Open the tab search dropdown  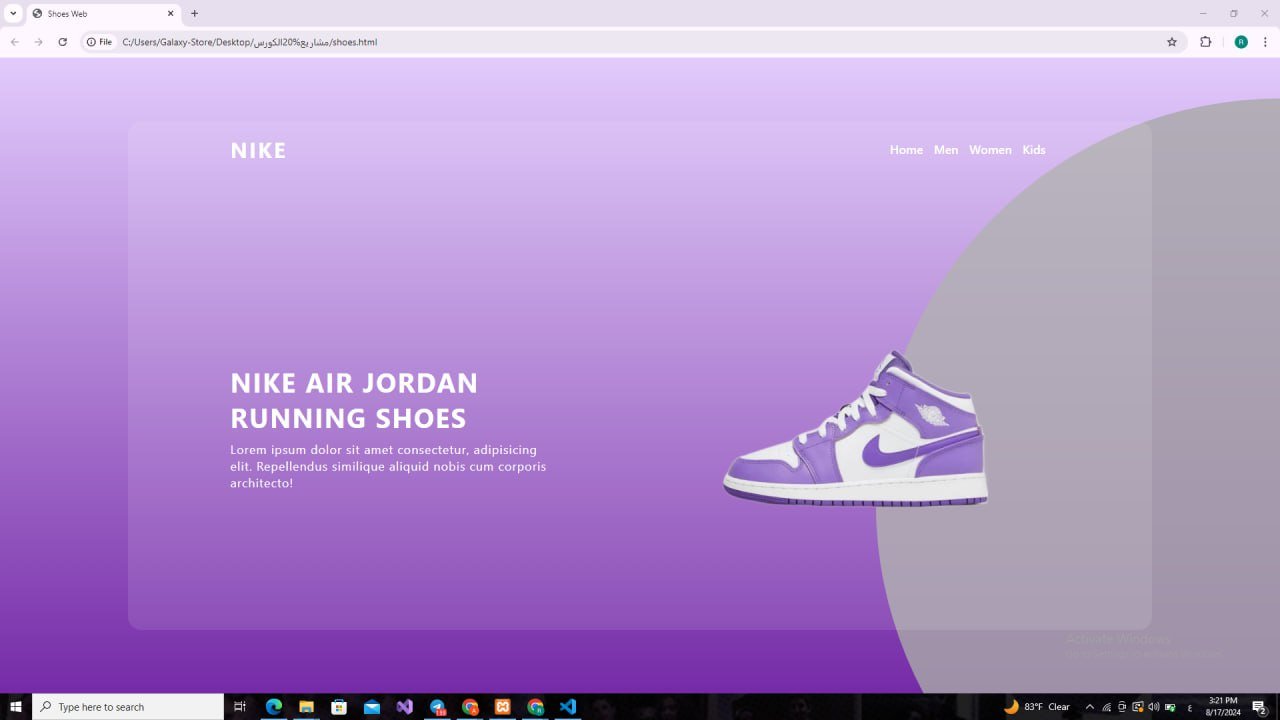[13, 14]
